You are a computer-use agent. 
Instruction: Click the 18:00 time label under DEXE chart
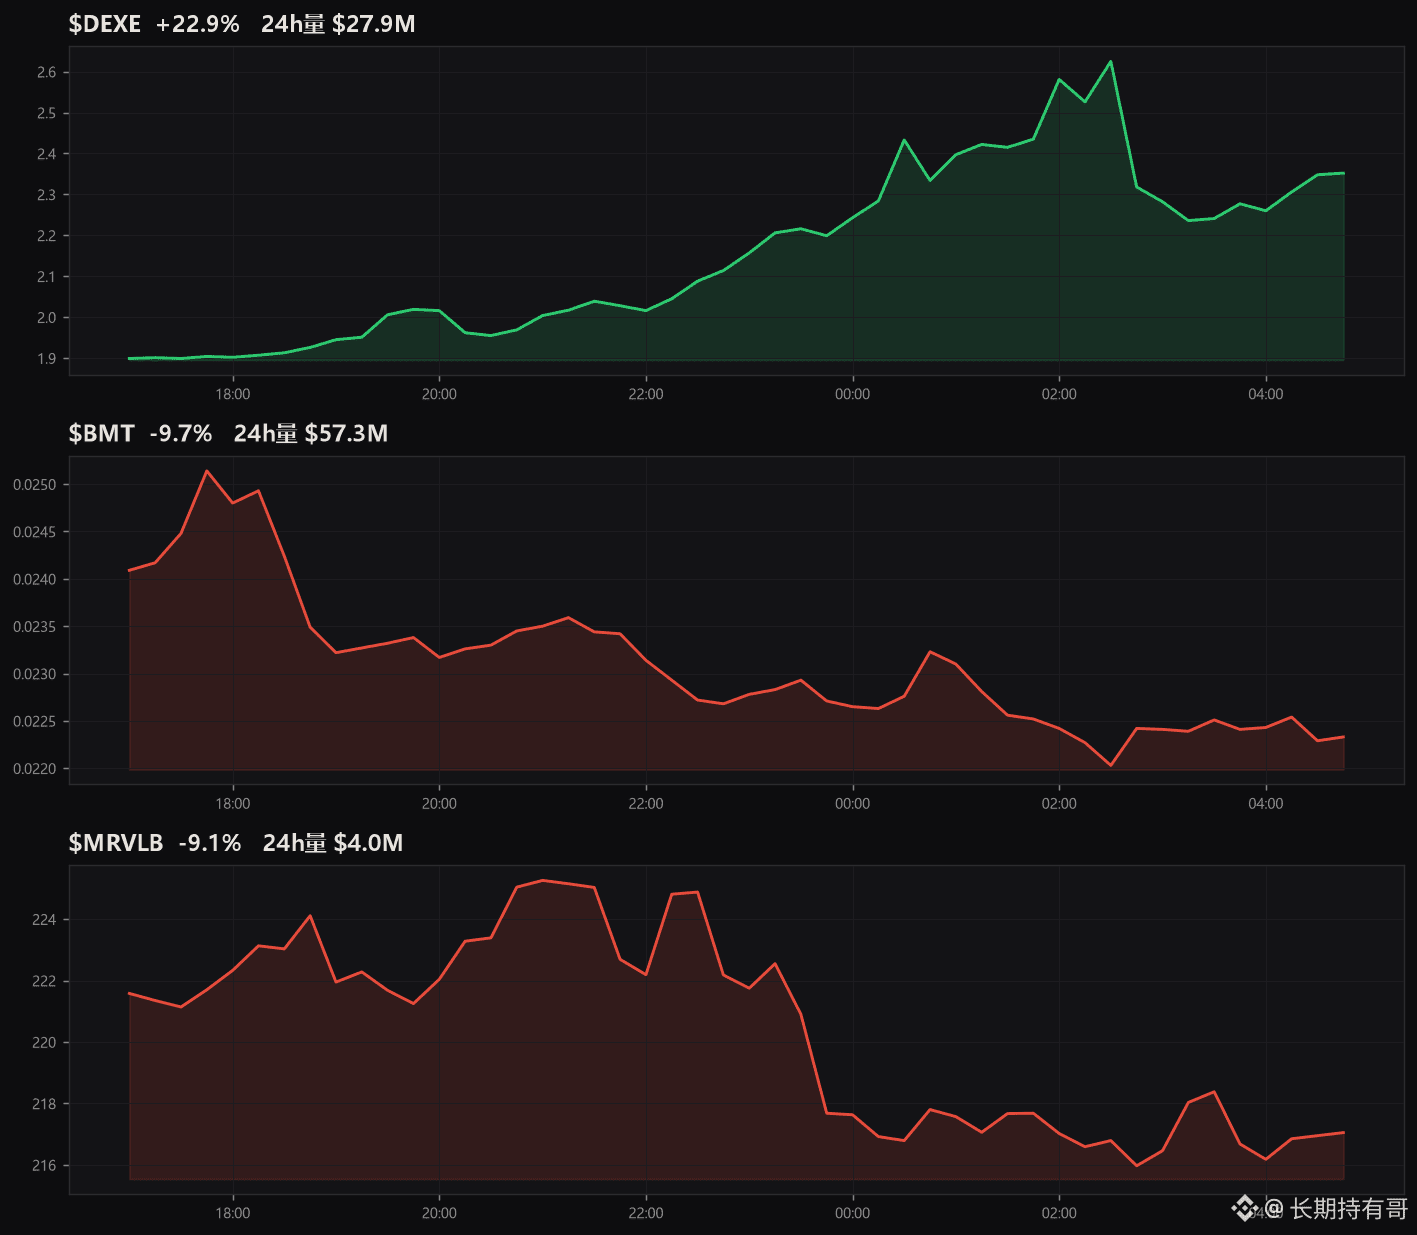pos(233,394)
